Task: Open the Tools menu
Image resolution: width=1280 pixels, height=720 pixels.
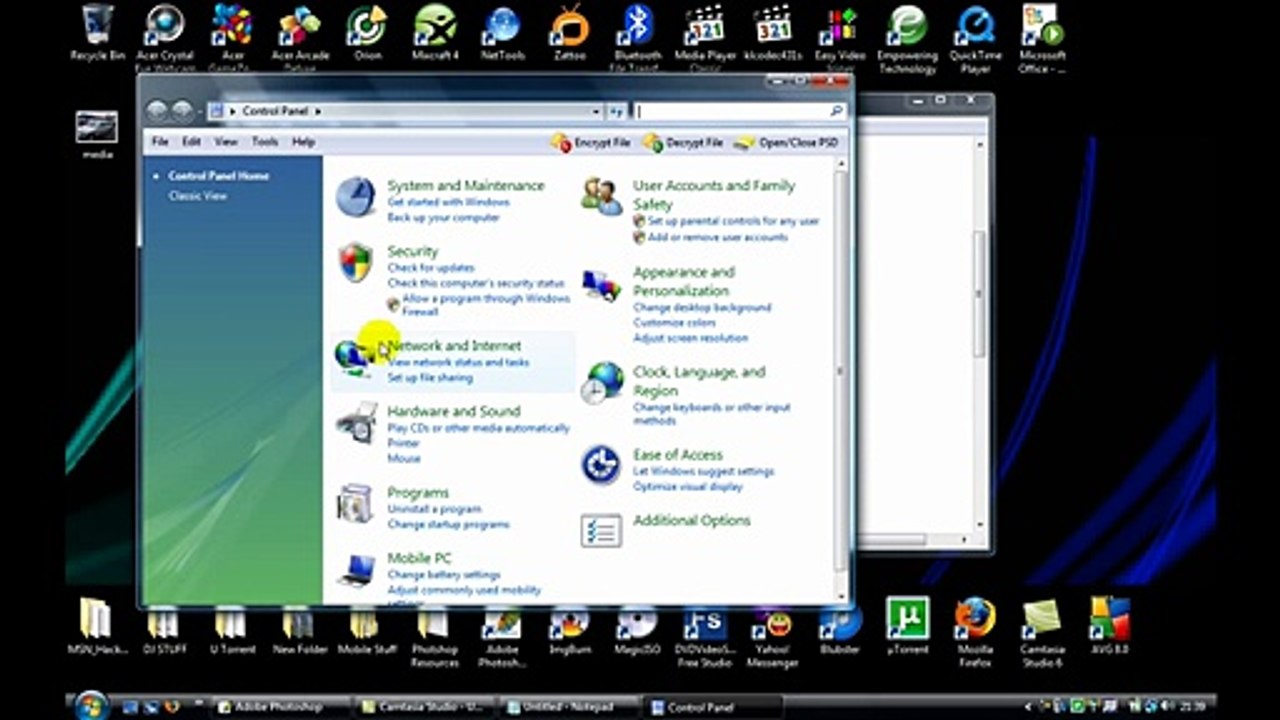Action: pos(265,142)
